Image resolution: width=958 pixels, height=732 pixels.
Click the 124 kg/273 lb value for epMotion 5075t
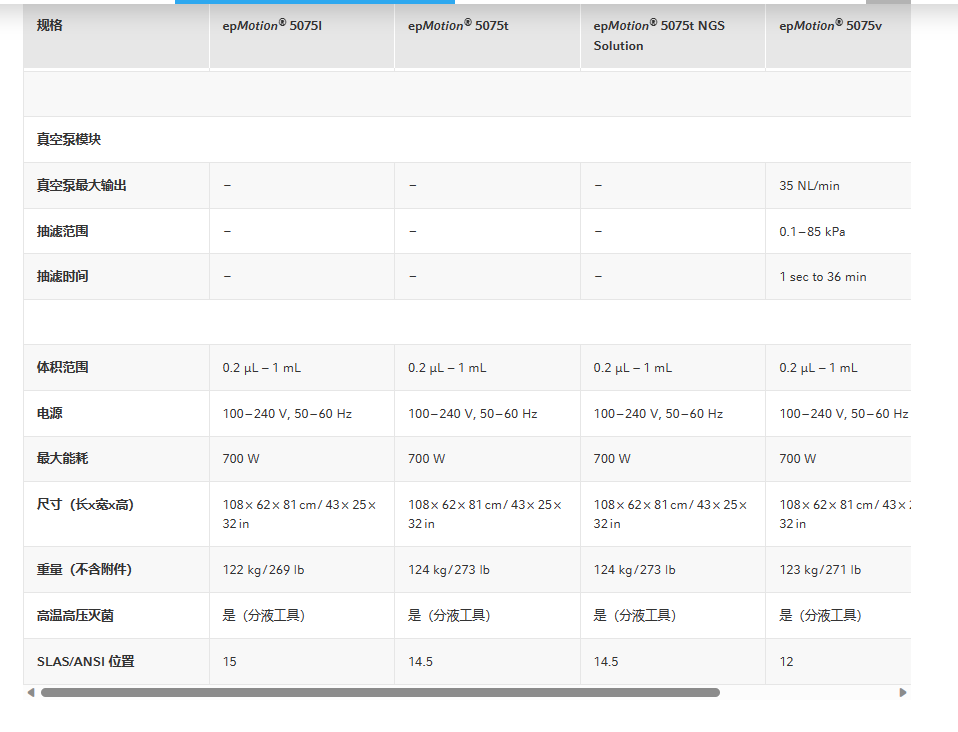[x=449, y=570]
